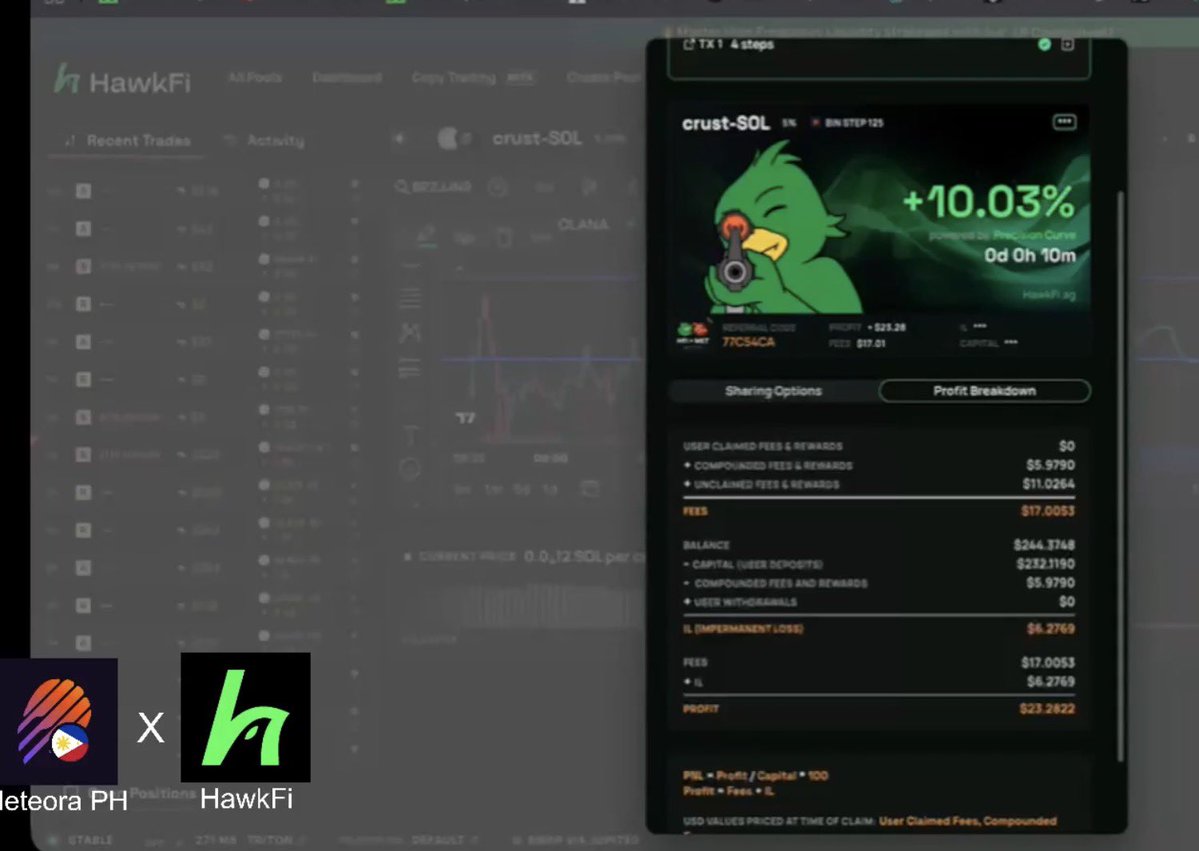Toggle the favorite star beside crust-SOL
This screenshot has width=1199, height=851.
coord(399,138)
